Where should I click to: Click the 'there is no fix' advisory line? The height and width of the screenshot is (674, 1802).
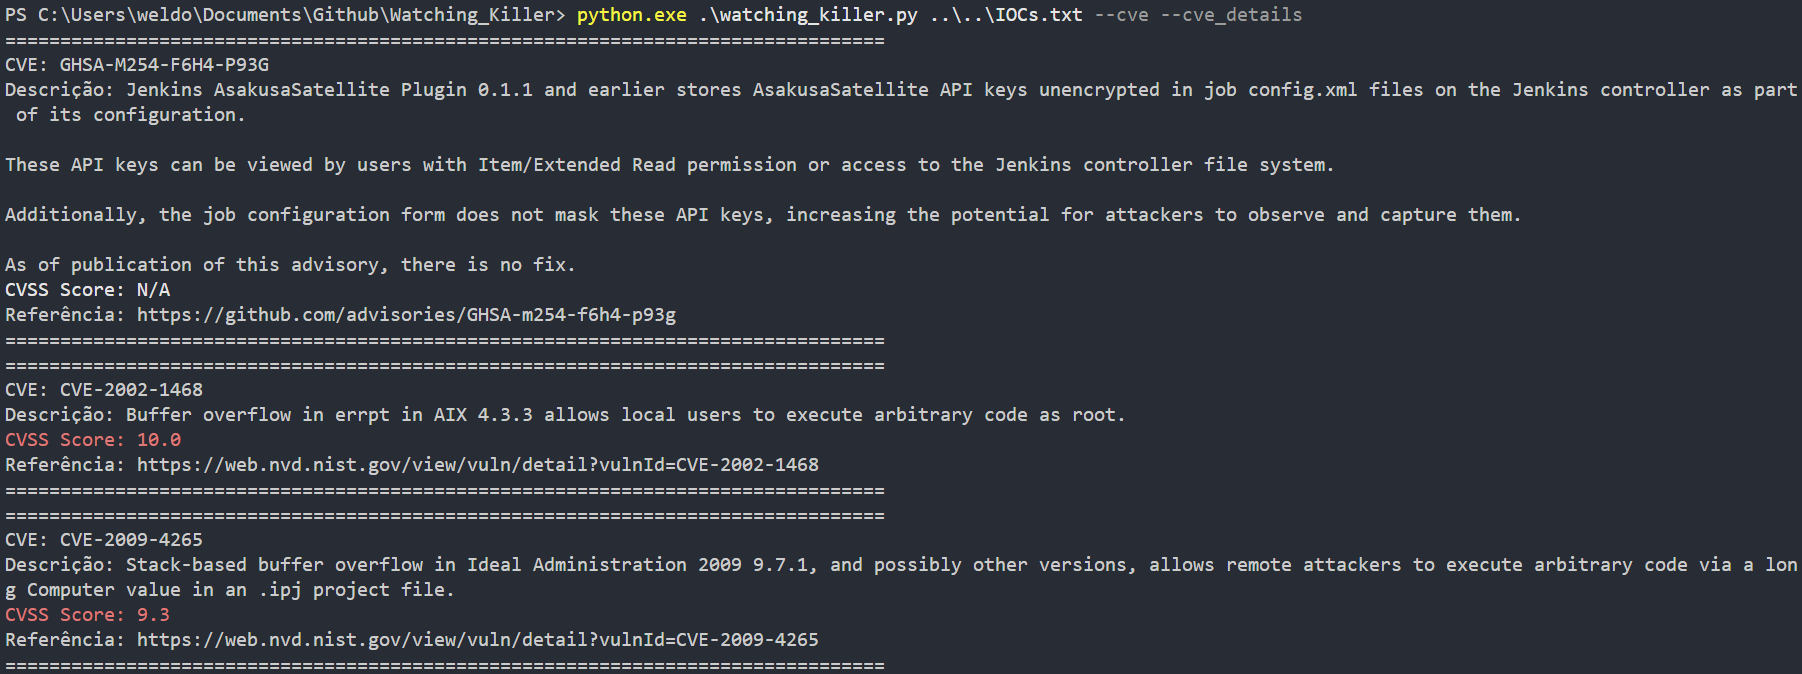(290, 265)
